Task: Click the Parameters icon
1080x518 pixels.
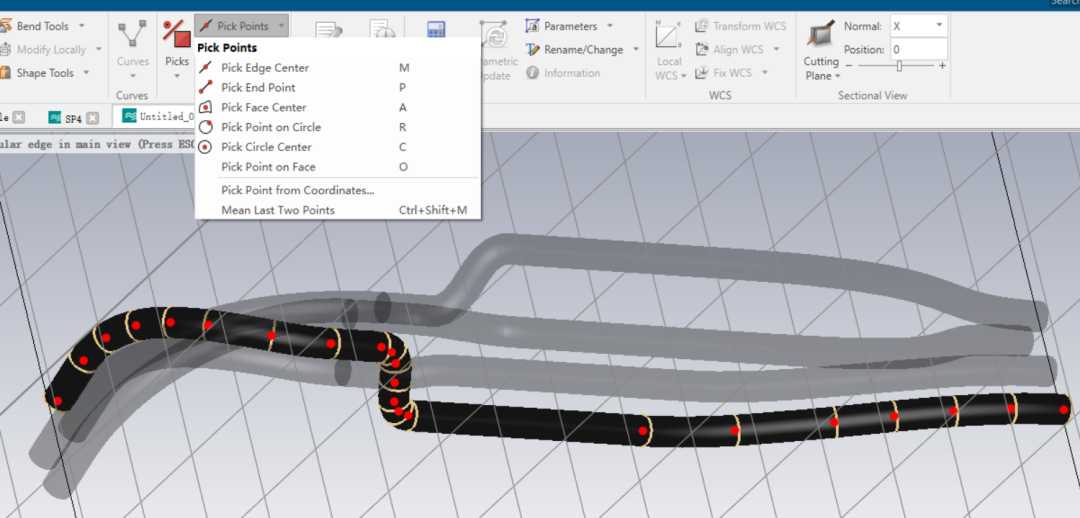Action: pos(532,26)
